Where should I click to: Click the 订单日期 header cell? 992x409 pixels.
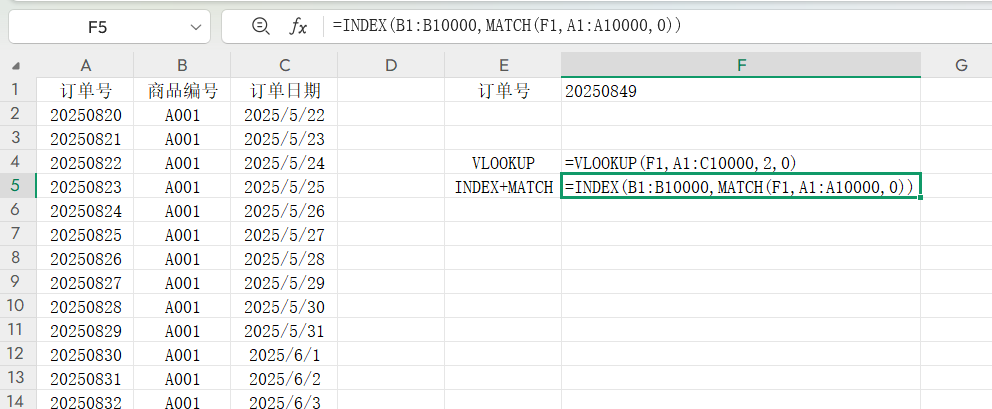click(x=284, y=91)
